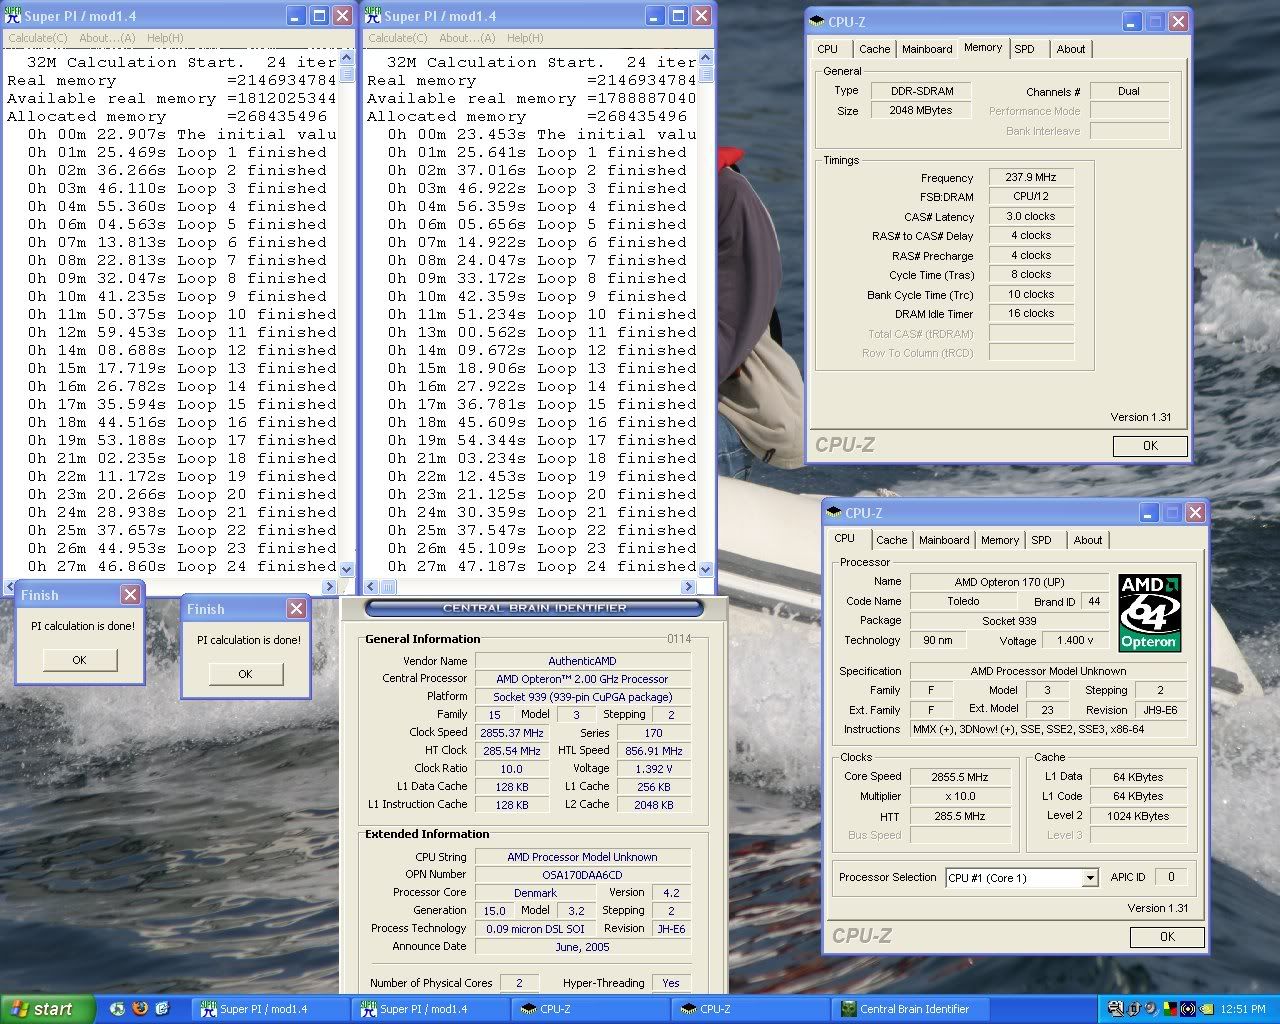Image resolution: width=1280 pixels, height=1024 pixels.
Task: Click the Vendor Name AuthenticAMD
Action: (x=582, y=661)
